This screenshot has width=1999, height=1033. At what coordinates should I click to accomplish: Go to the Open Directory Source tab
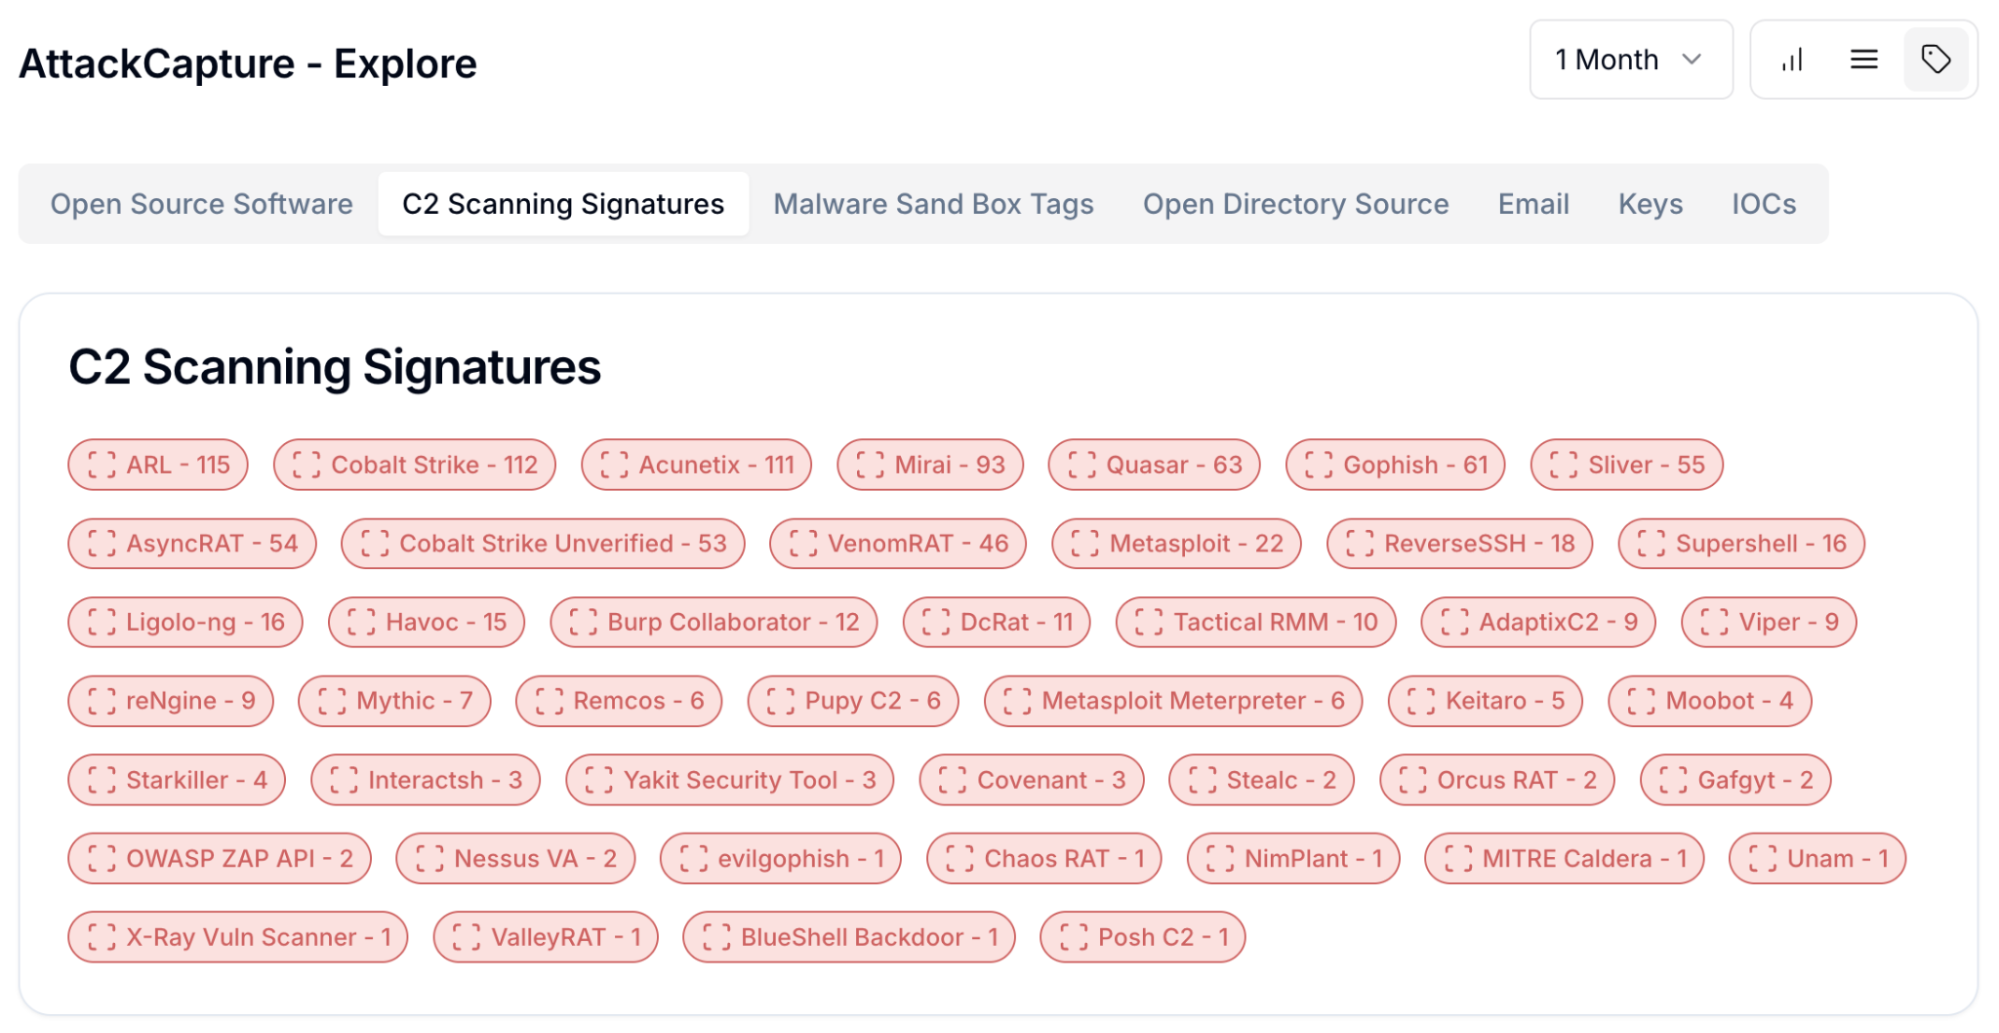(x=1295, y=204)
